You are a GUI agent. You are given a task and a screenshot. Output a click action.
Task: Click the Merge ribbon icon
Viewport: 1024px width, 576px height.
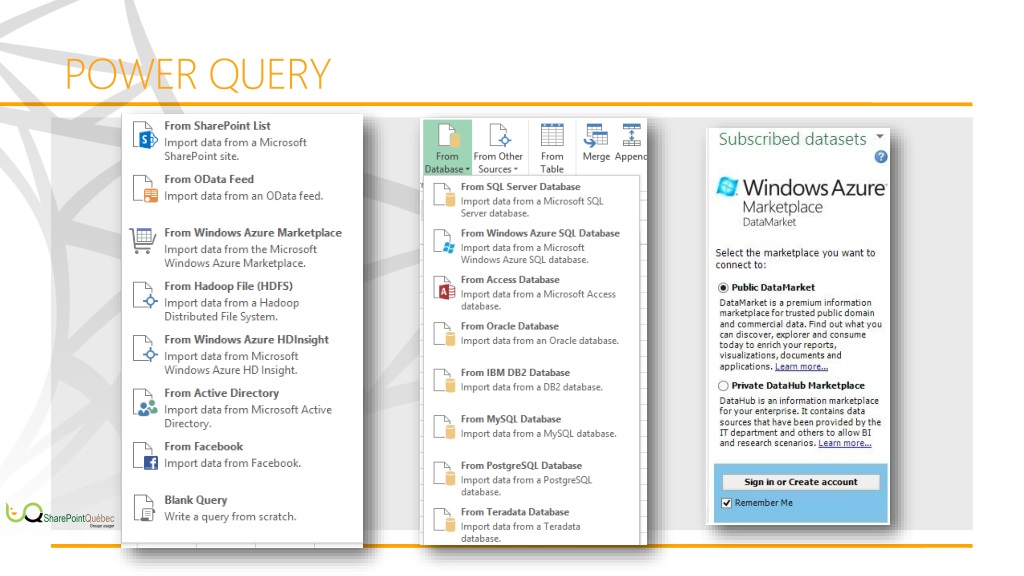(x=596, y=136)
